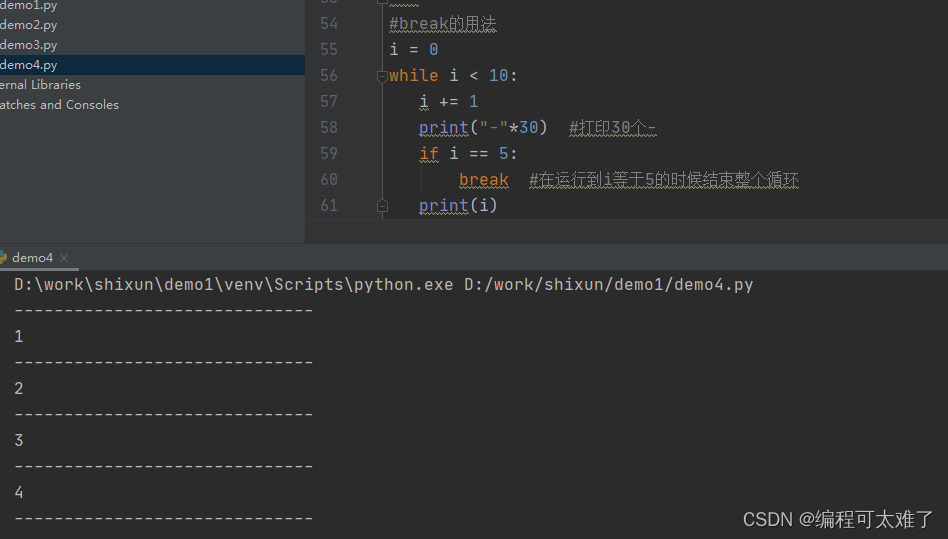948x539 pixels.
Task: Open demo3.py in project tree
Action: [x=28, y=45]
